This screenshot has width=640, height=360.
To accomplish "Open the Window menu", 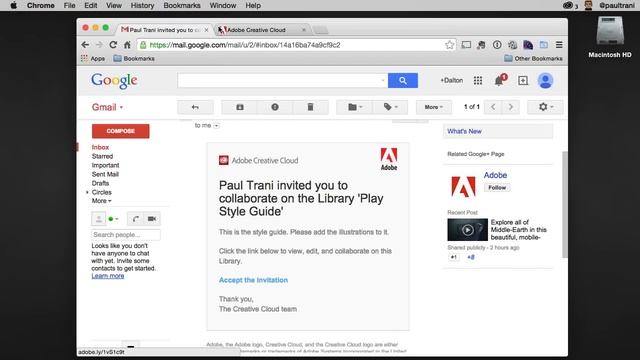I will tap(222, 5).
